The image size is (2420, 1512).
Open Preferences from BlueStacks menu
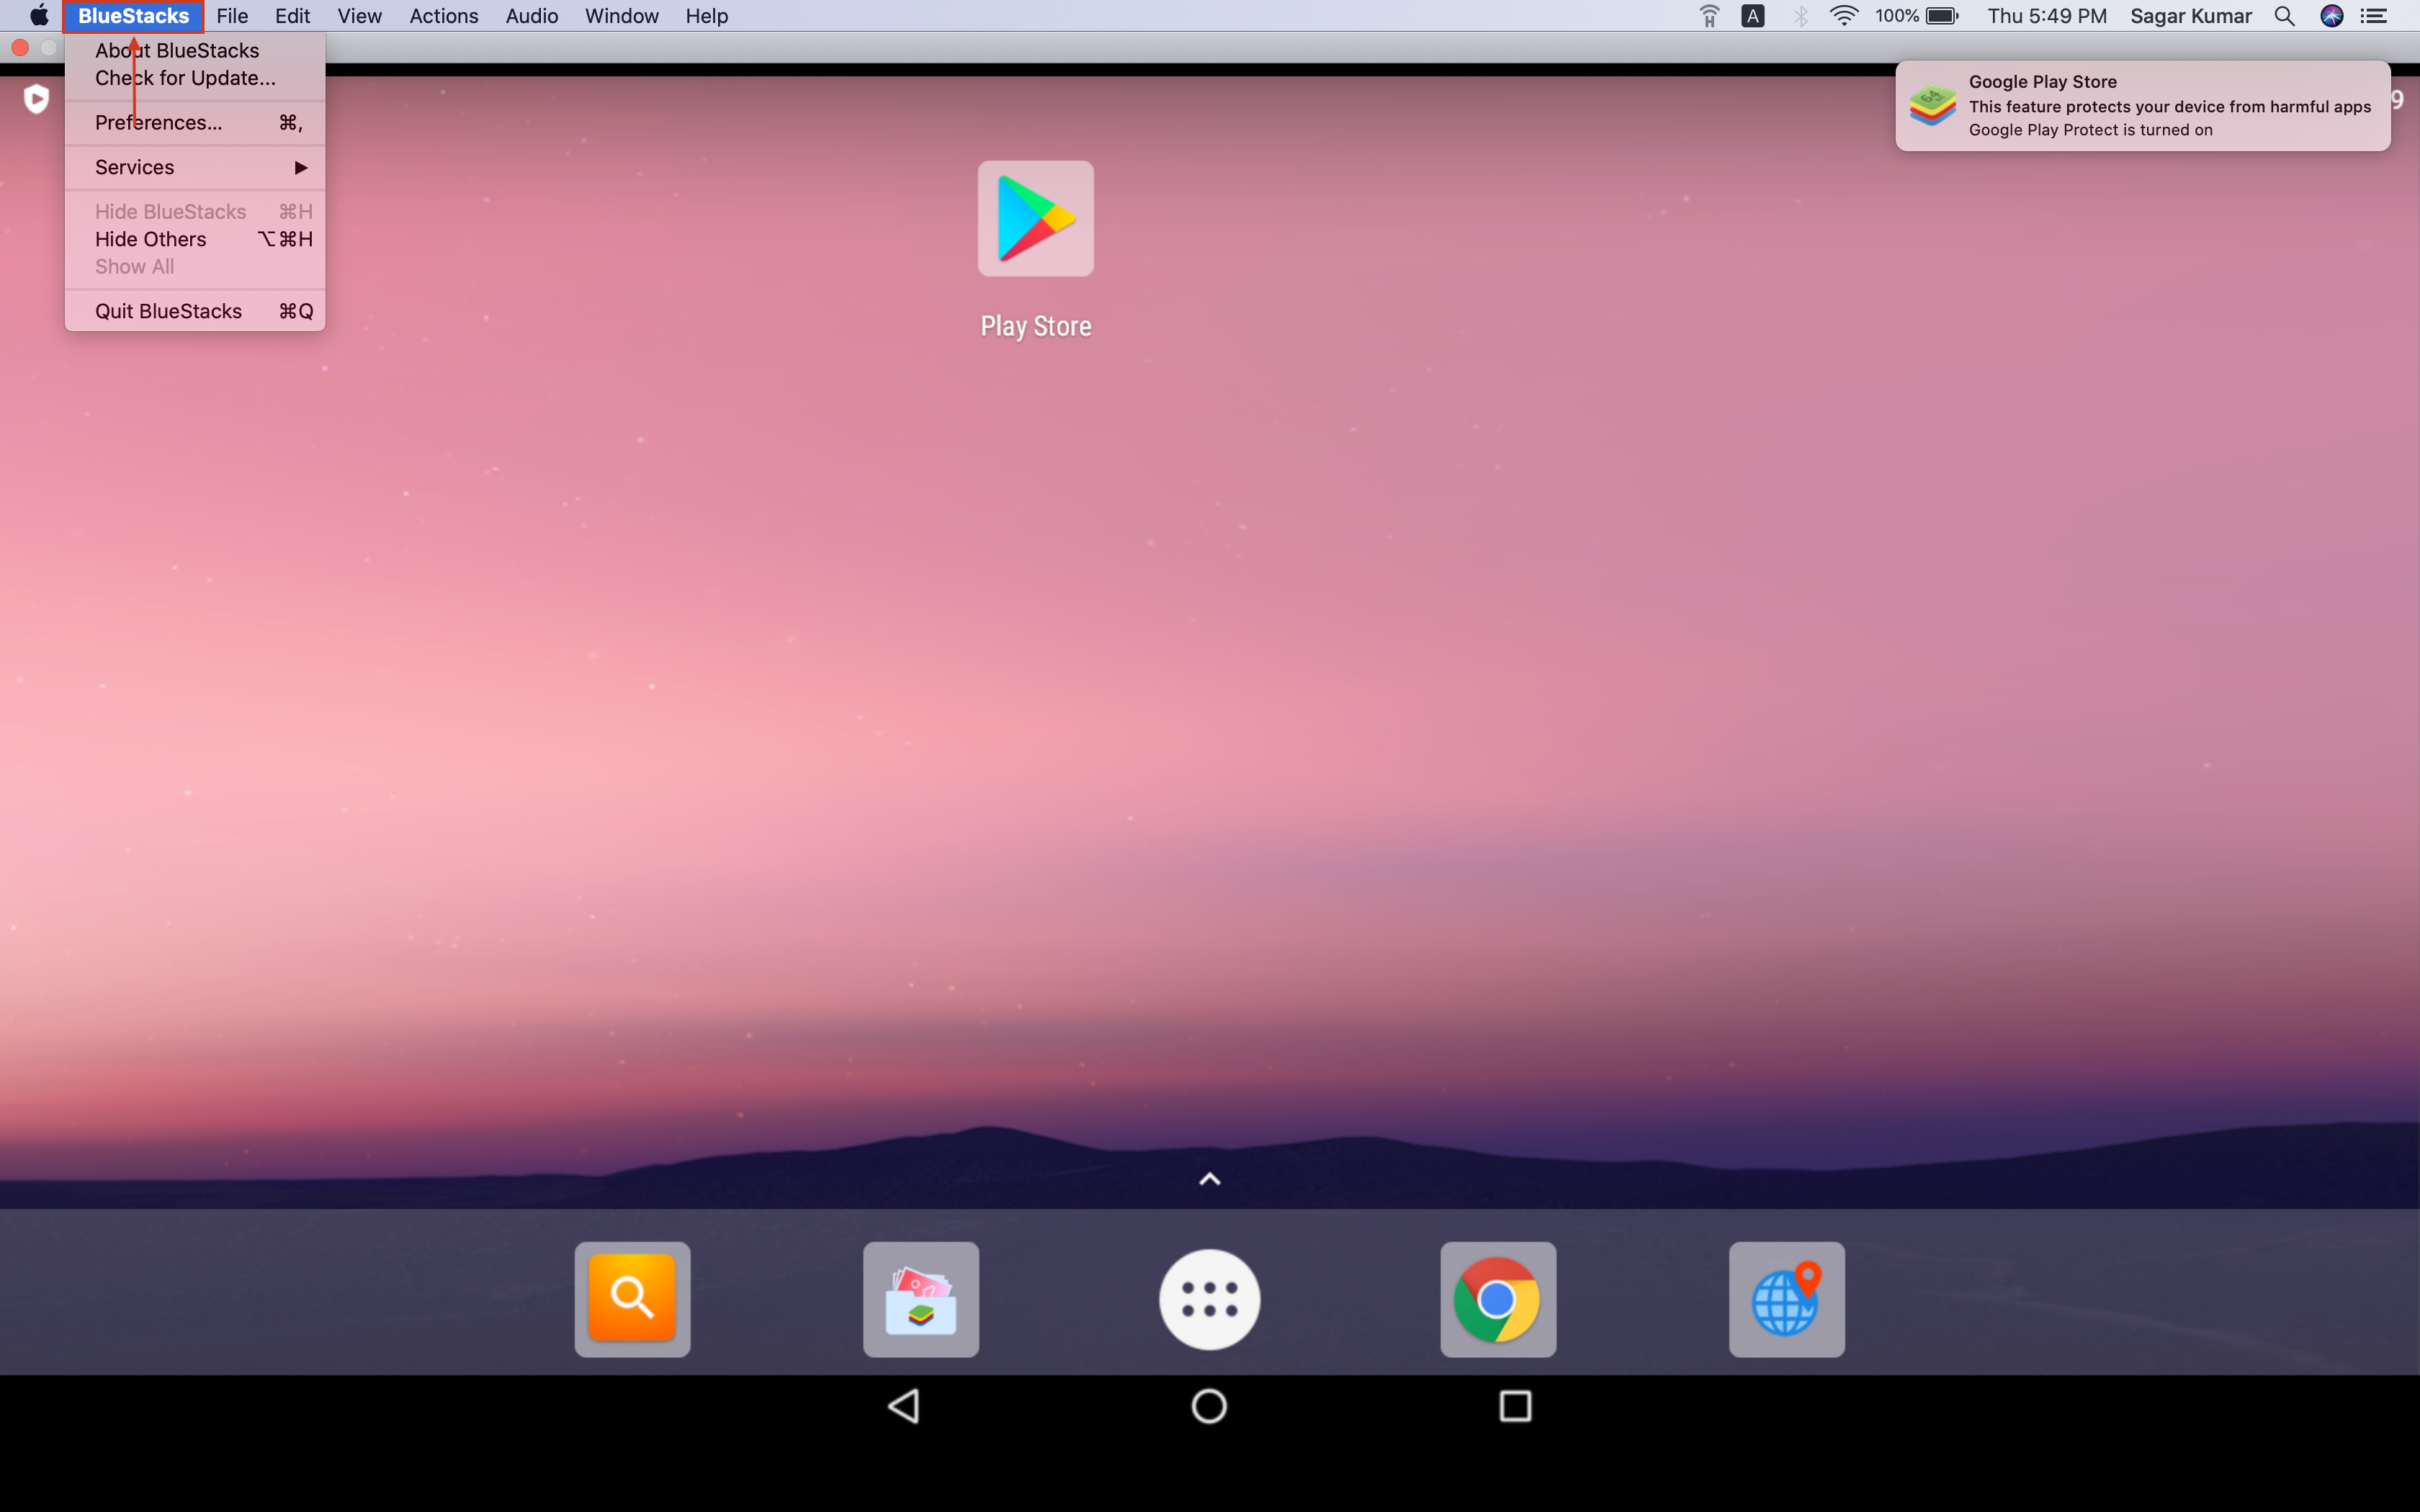point(158,122)
